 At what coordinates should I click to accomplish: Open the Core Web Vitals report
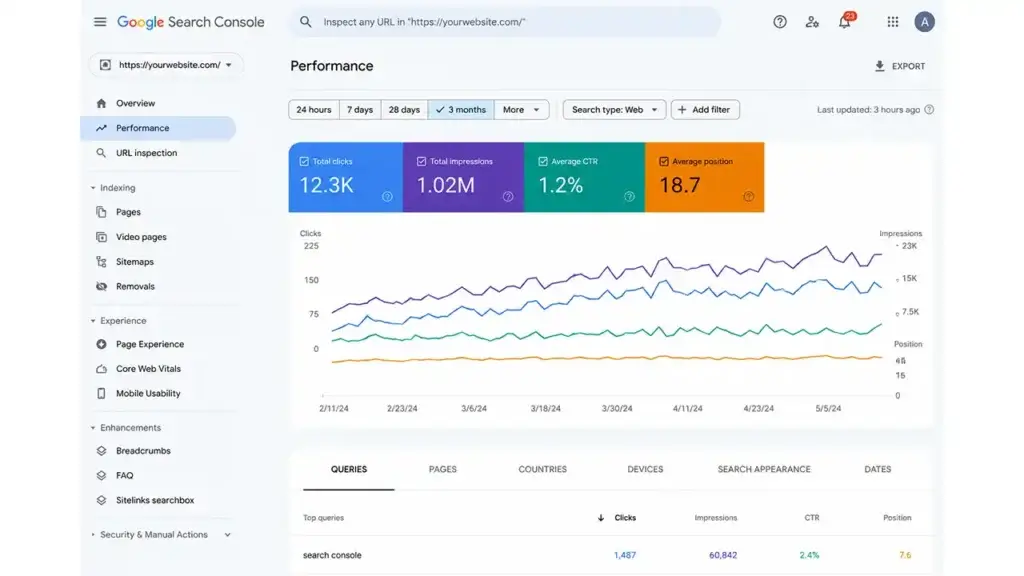click(148, 369)
